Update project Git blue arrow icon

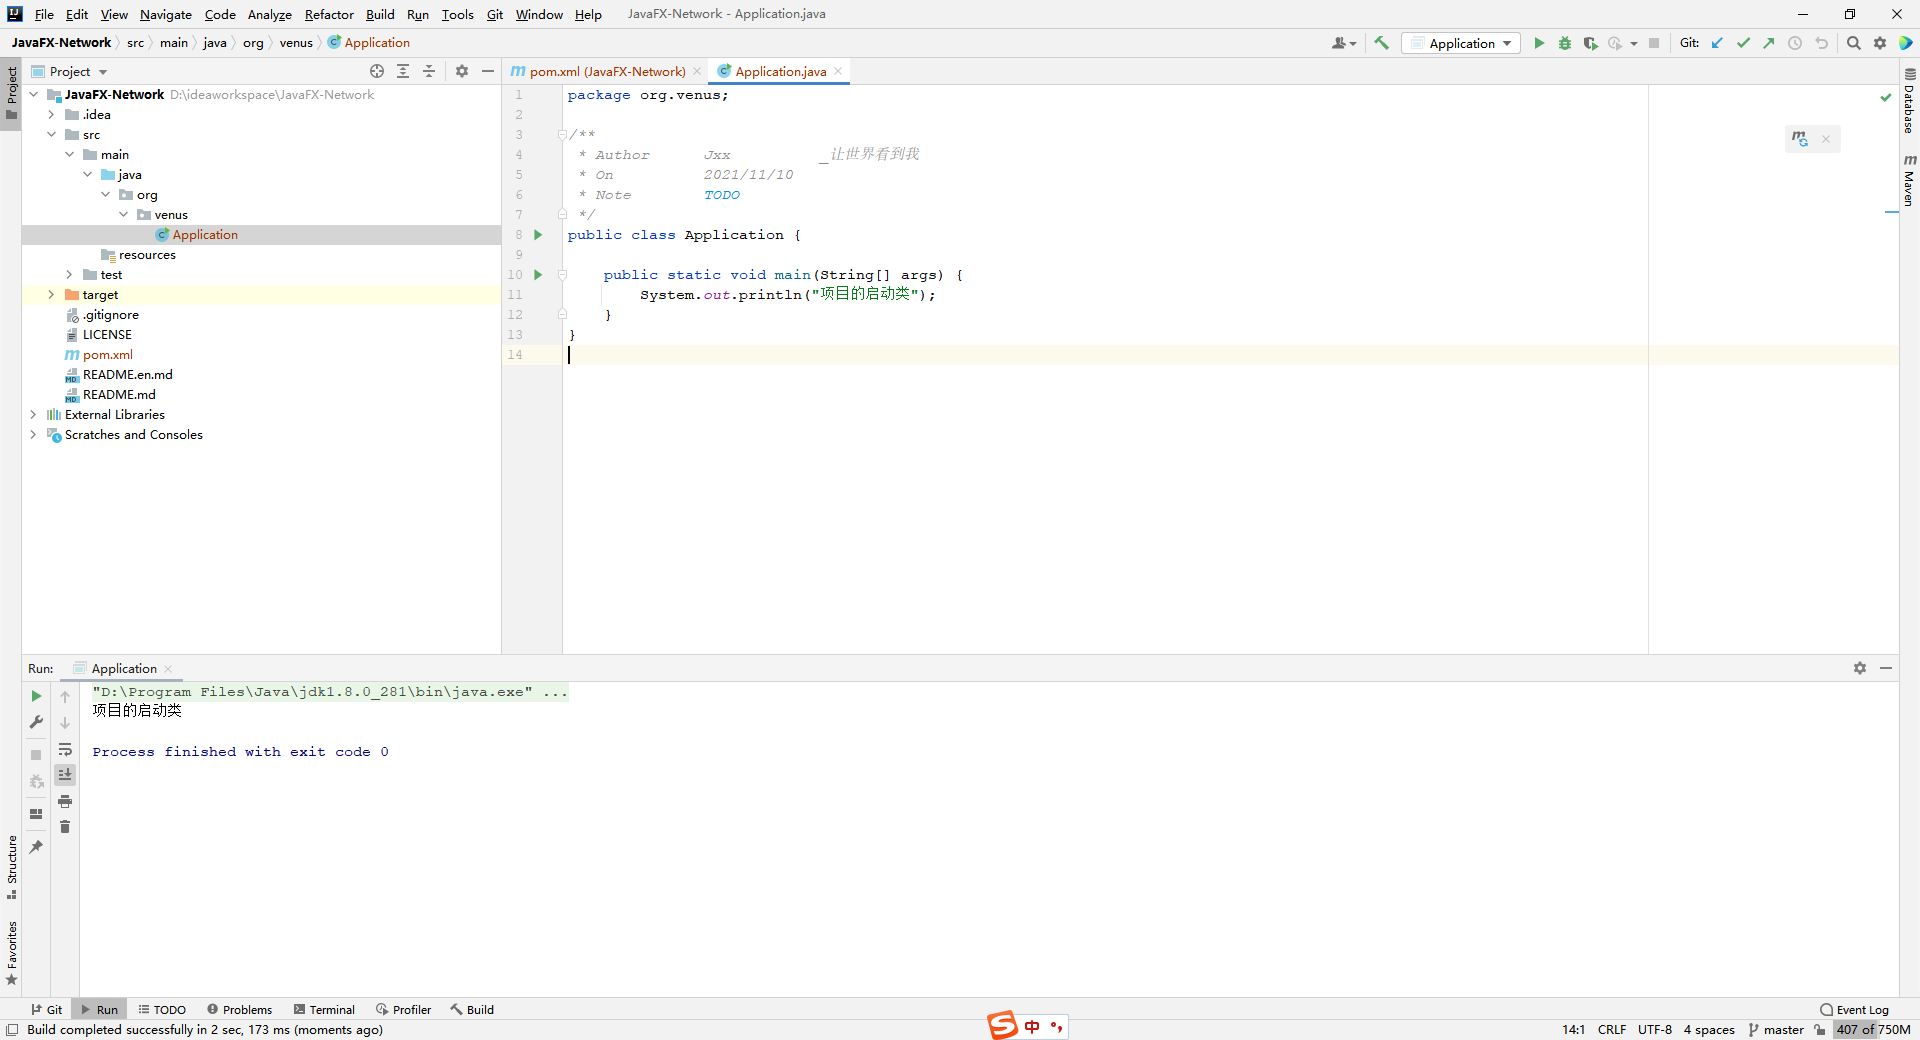(x=1717, y=43)
